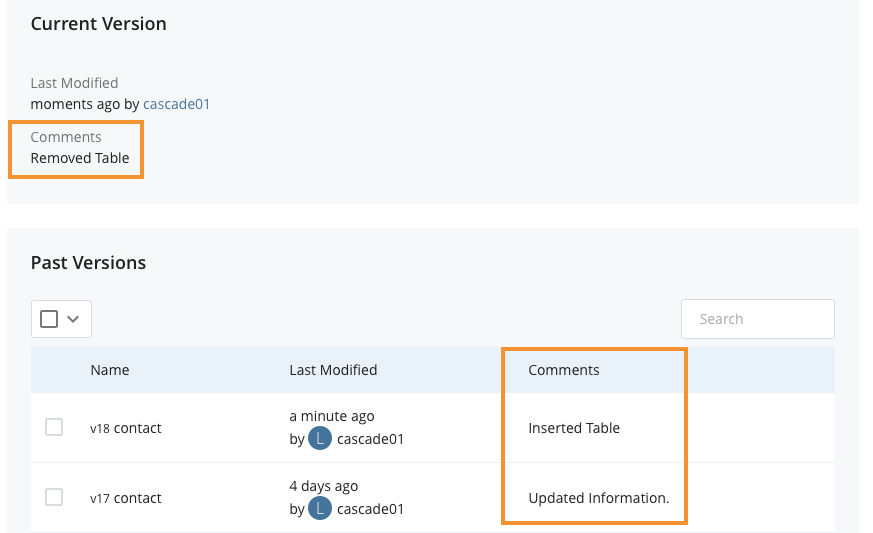Open the cascade01 user link in Current Version
The width and height of the screenshot is (873, 533).
(x=176, y=104)
